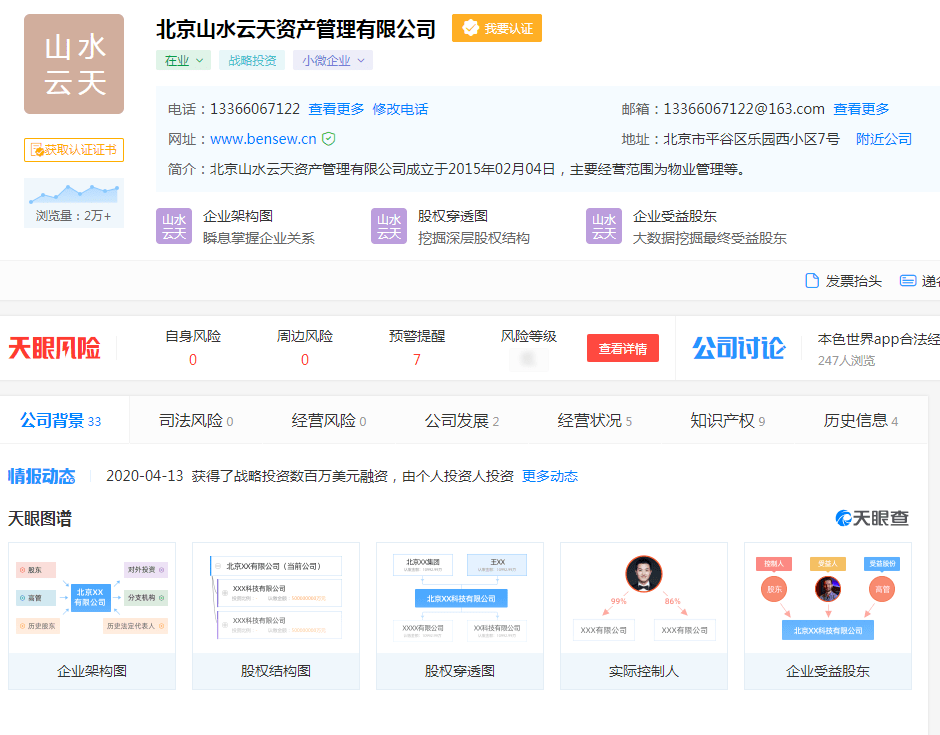Open the 股权穿透图 thumbnail card

pos(460,616)
